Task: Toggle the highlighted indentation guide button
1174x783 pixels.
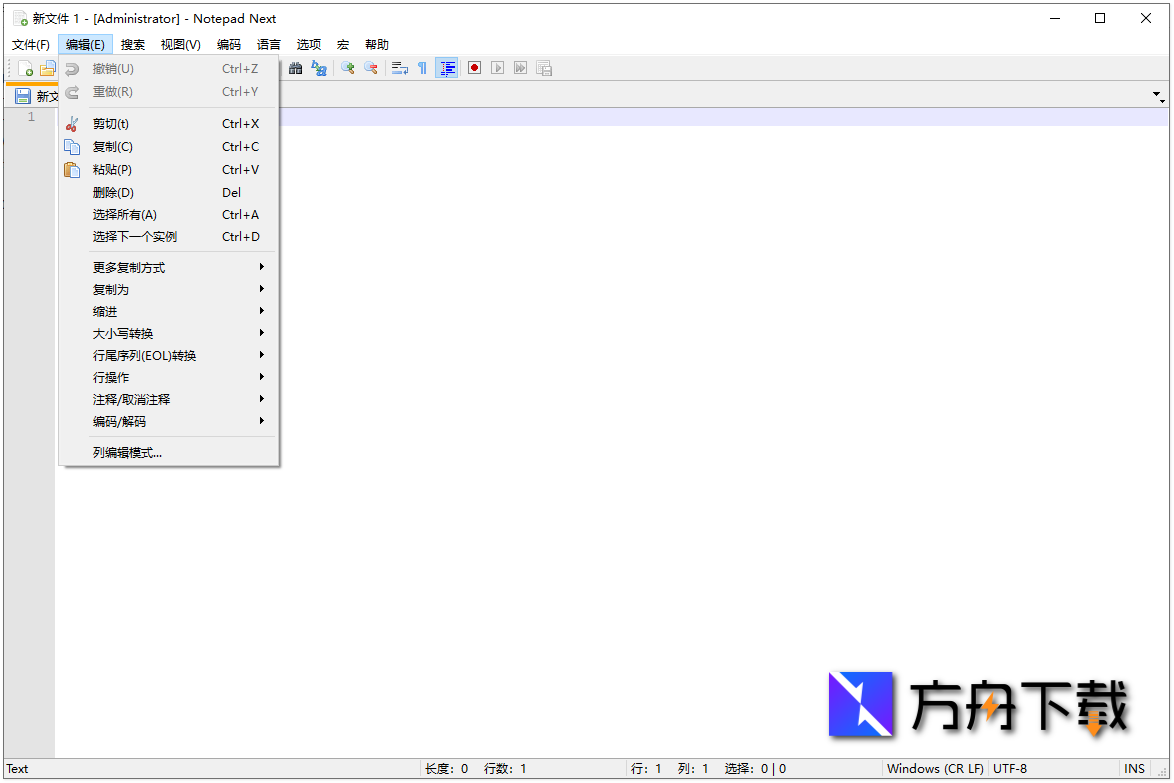Action: pos(446,68)
